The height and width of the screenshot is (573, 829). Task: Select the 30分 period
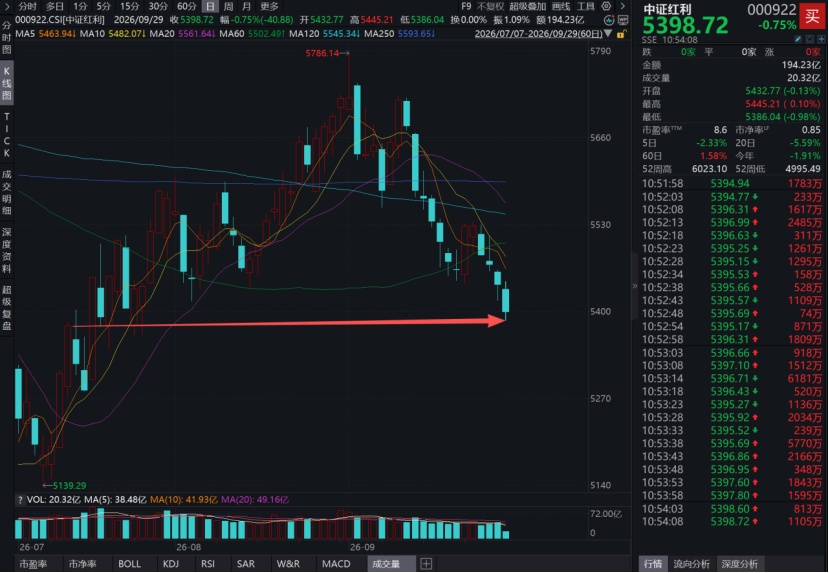[x=158, y=6]
